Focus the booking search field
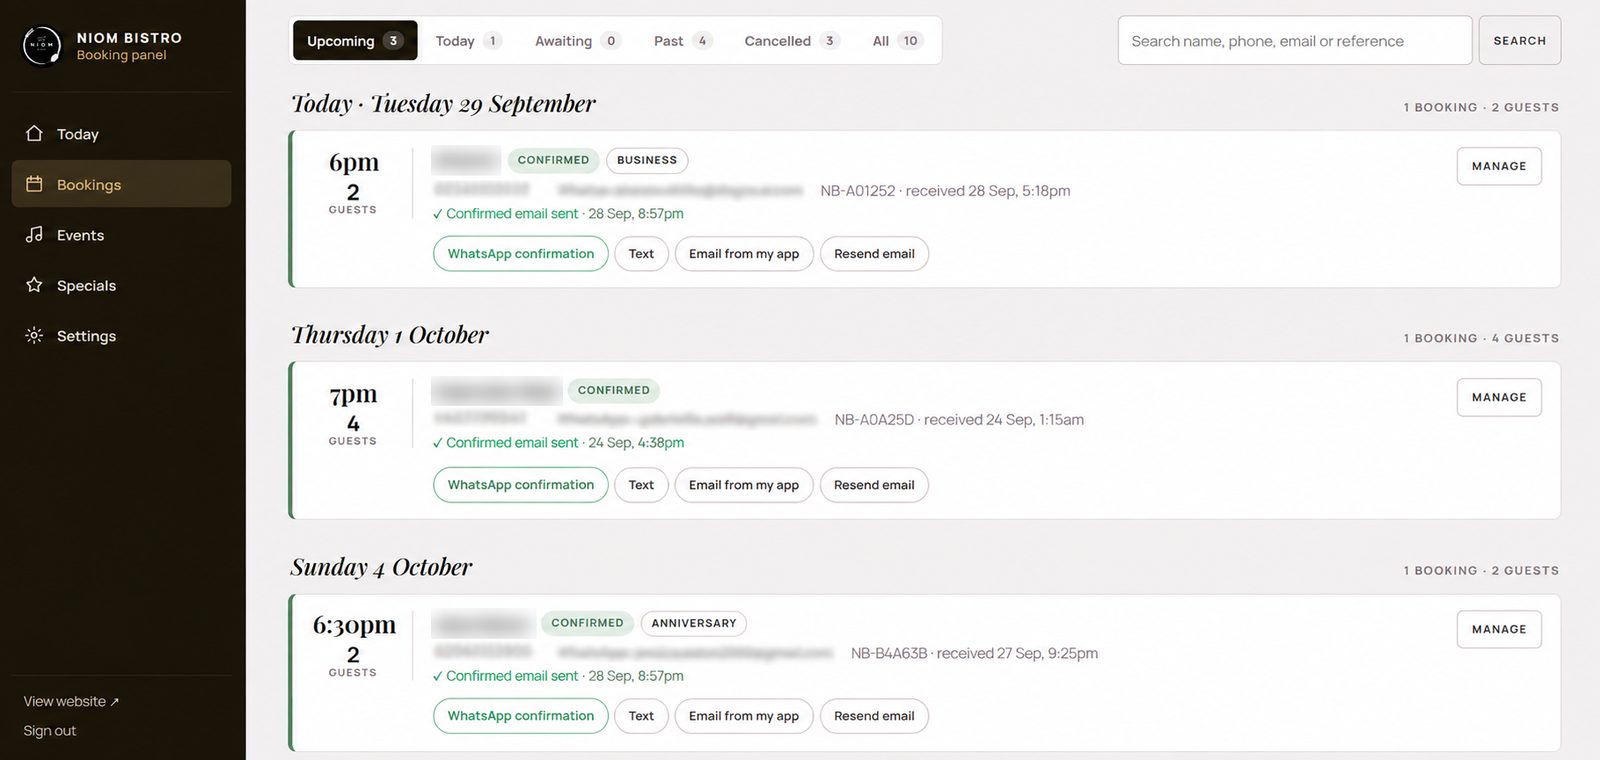 tap(1295, 41)
